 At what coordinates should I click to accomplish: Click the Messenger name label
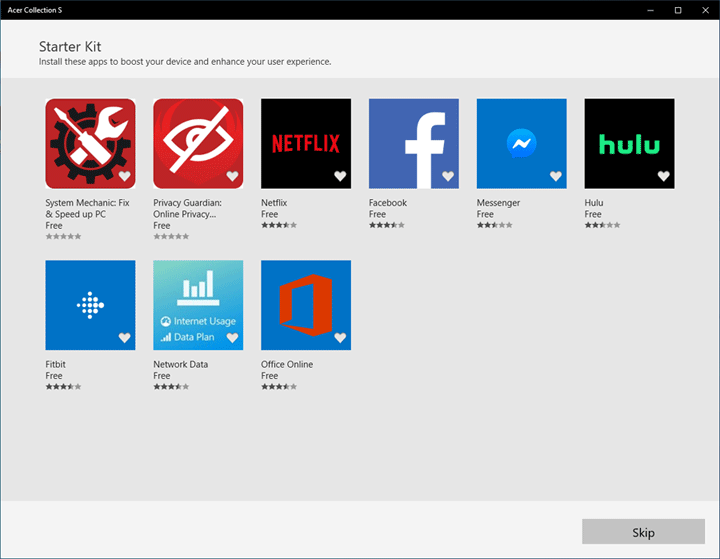[498, 203]
